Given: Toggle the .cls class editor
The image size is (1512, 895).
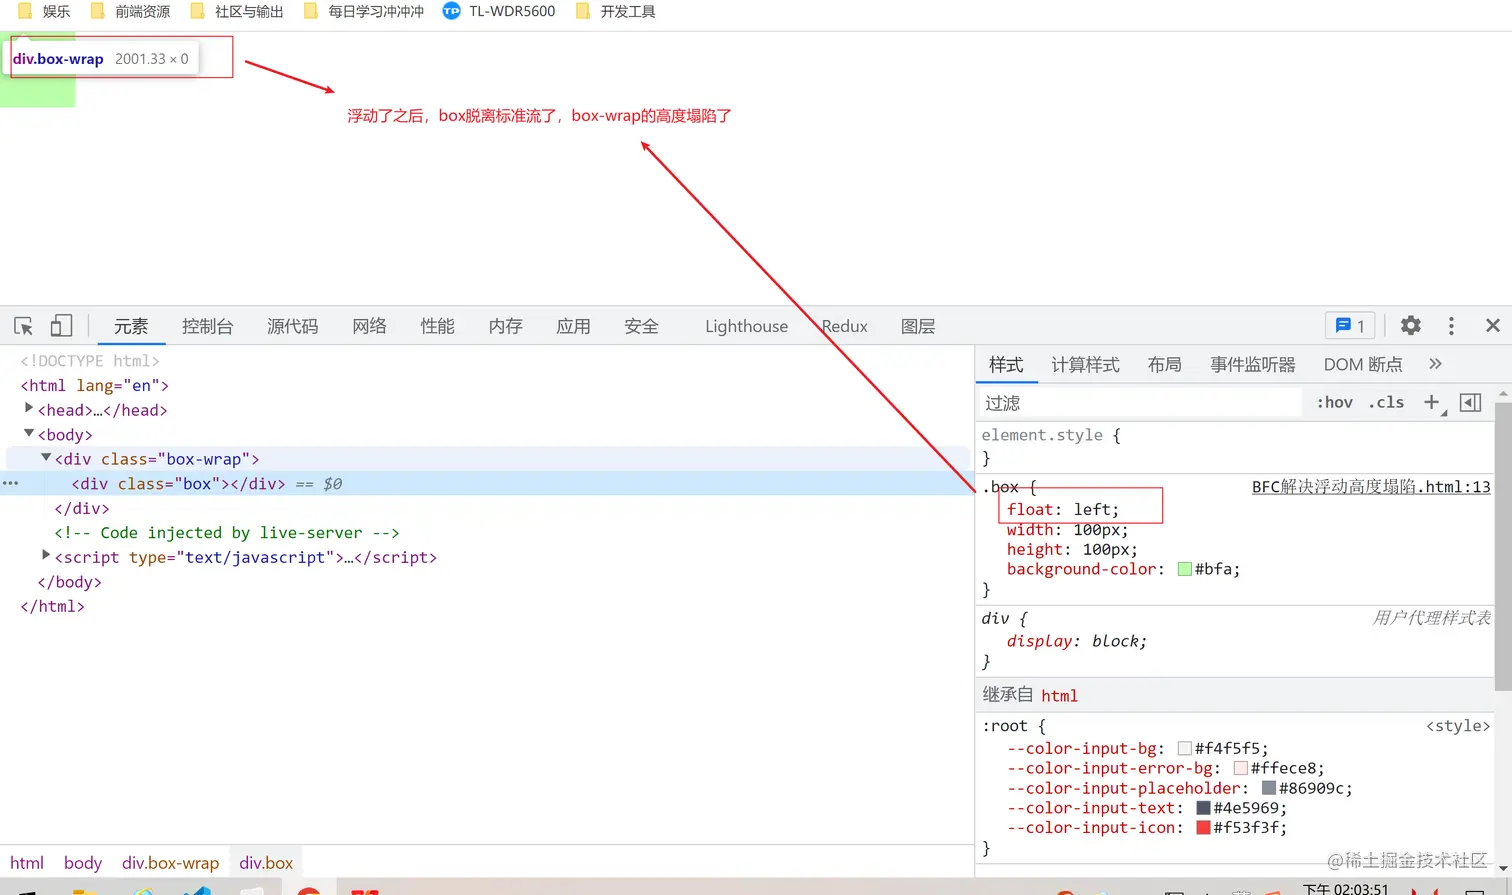Looking at the screenshot, I should pos(1386,402).
